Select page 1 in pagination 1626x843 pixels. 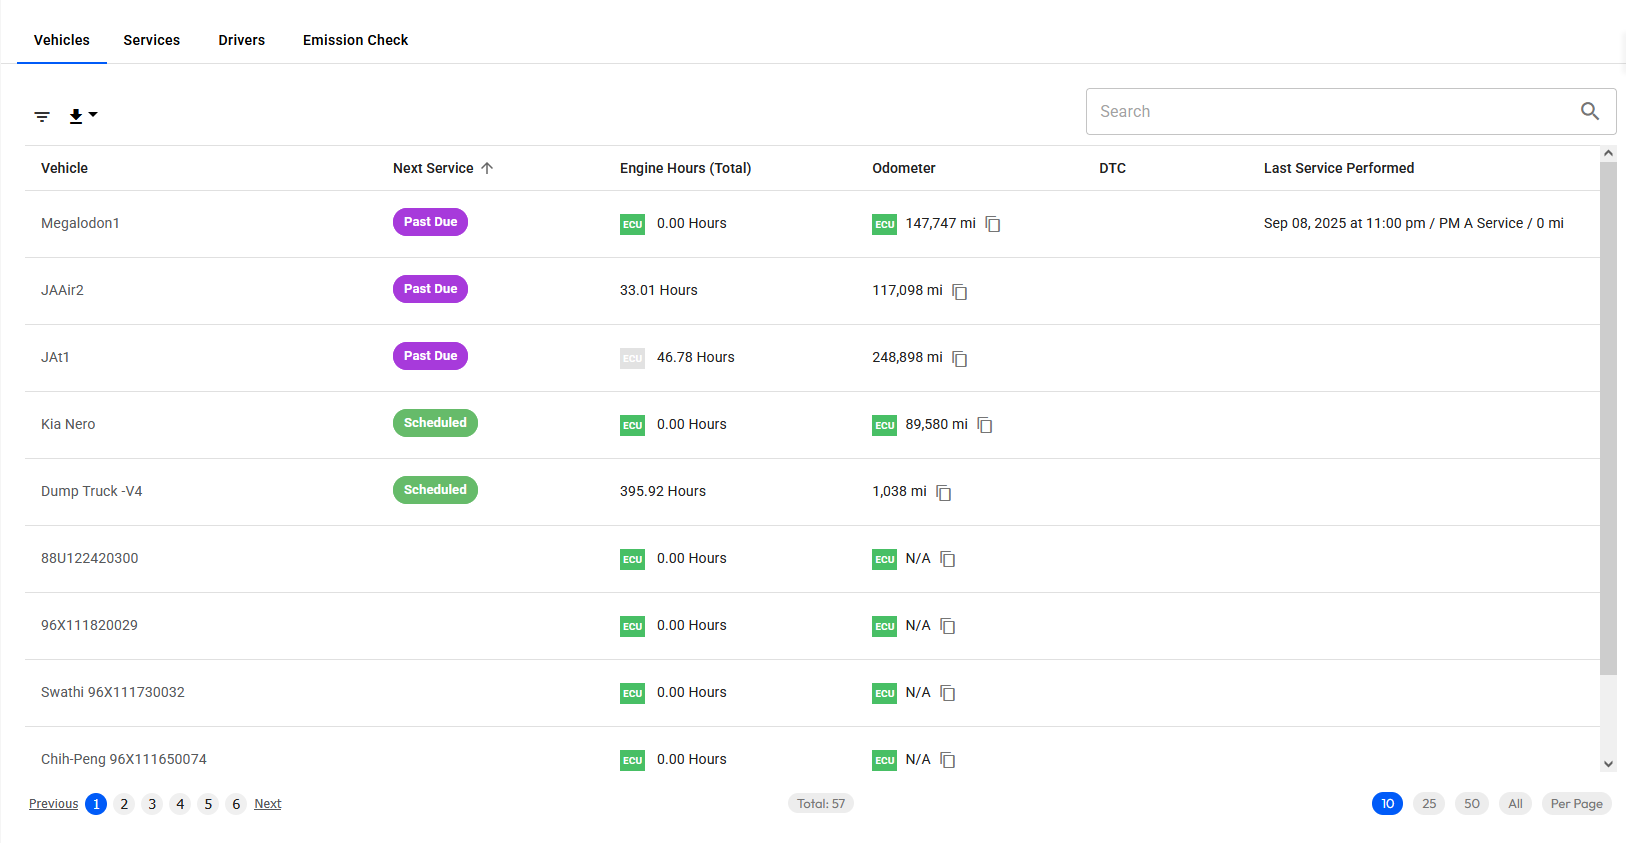pos(96,804)
